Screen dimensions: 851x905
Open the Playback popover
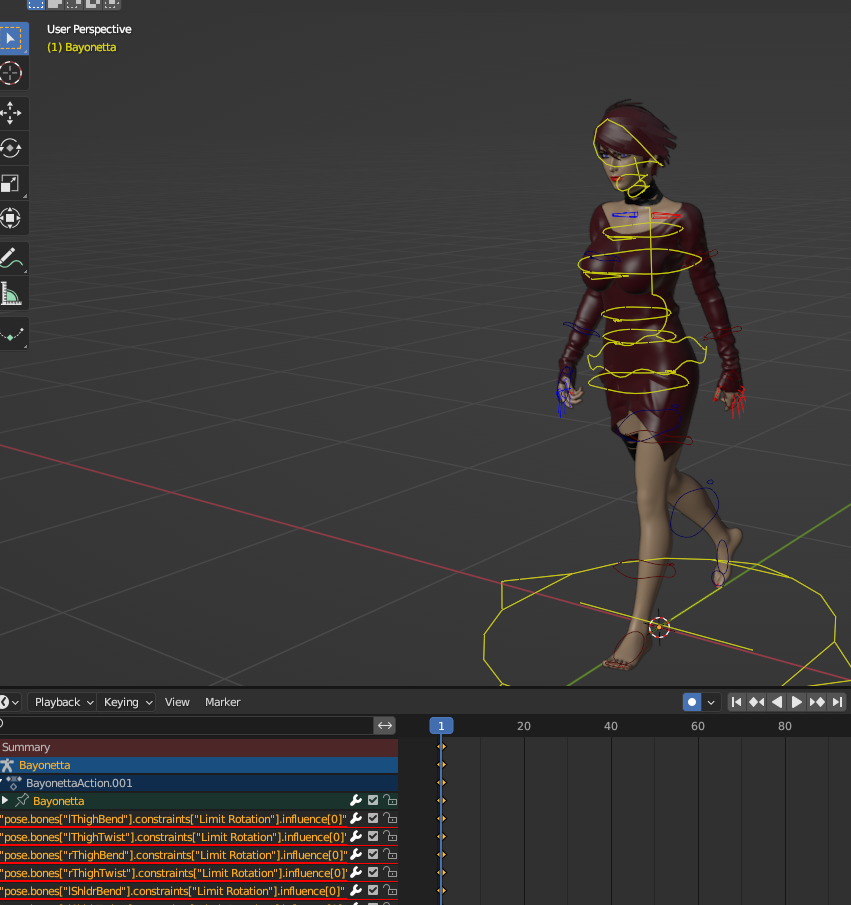click(x=62, y=702)
